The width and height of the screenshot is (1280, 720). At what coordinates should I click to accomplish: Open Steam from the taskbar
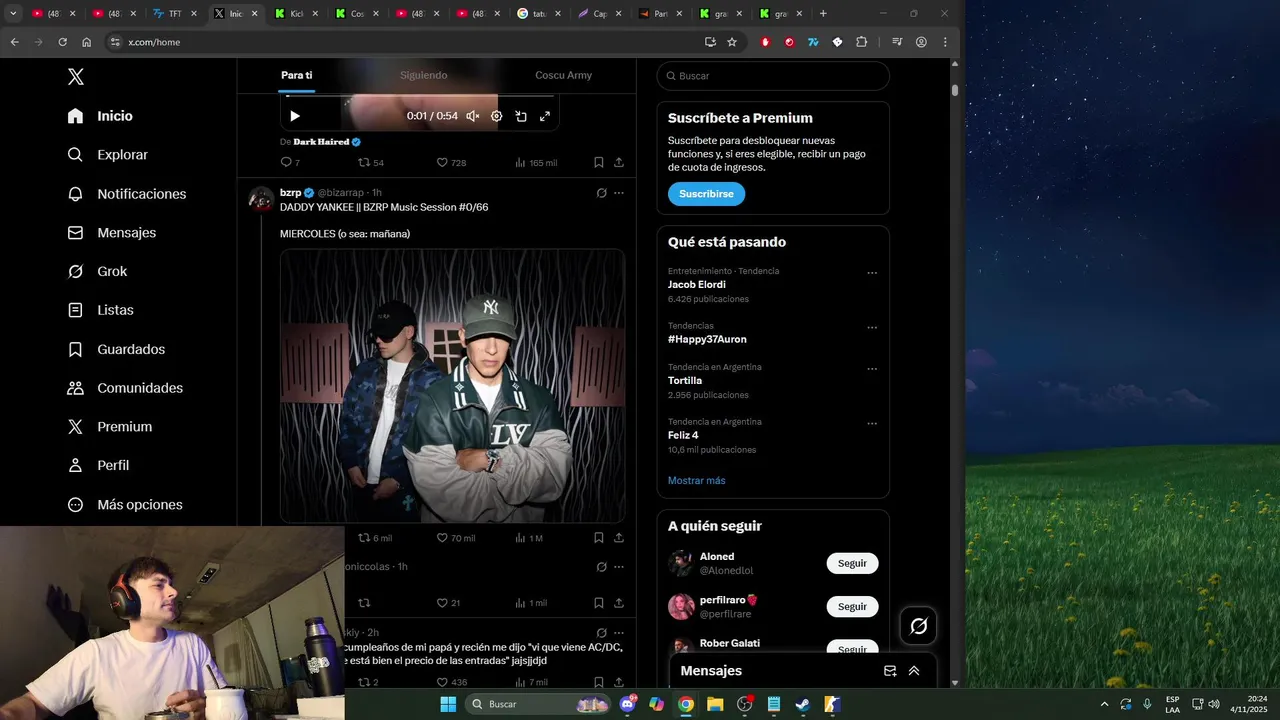click(802, 704)
